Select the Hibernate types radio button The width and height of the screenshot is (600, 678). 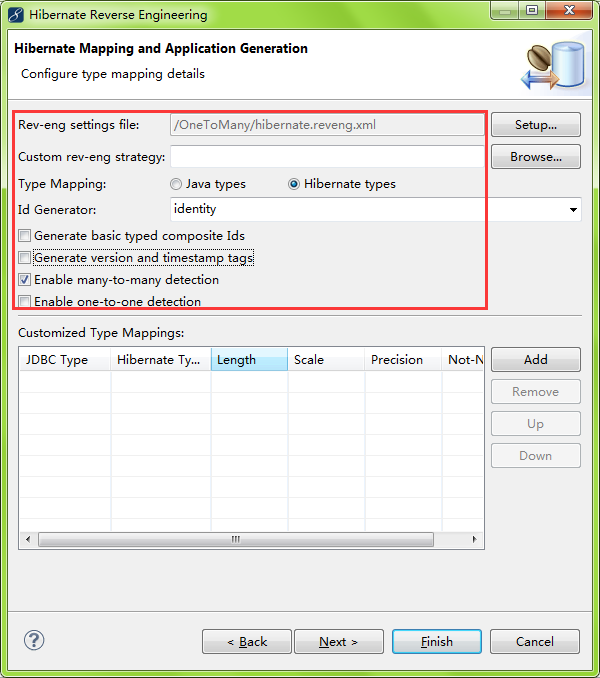point(294,184)
